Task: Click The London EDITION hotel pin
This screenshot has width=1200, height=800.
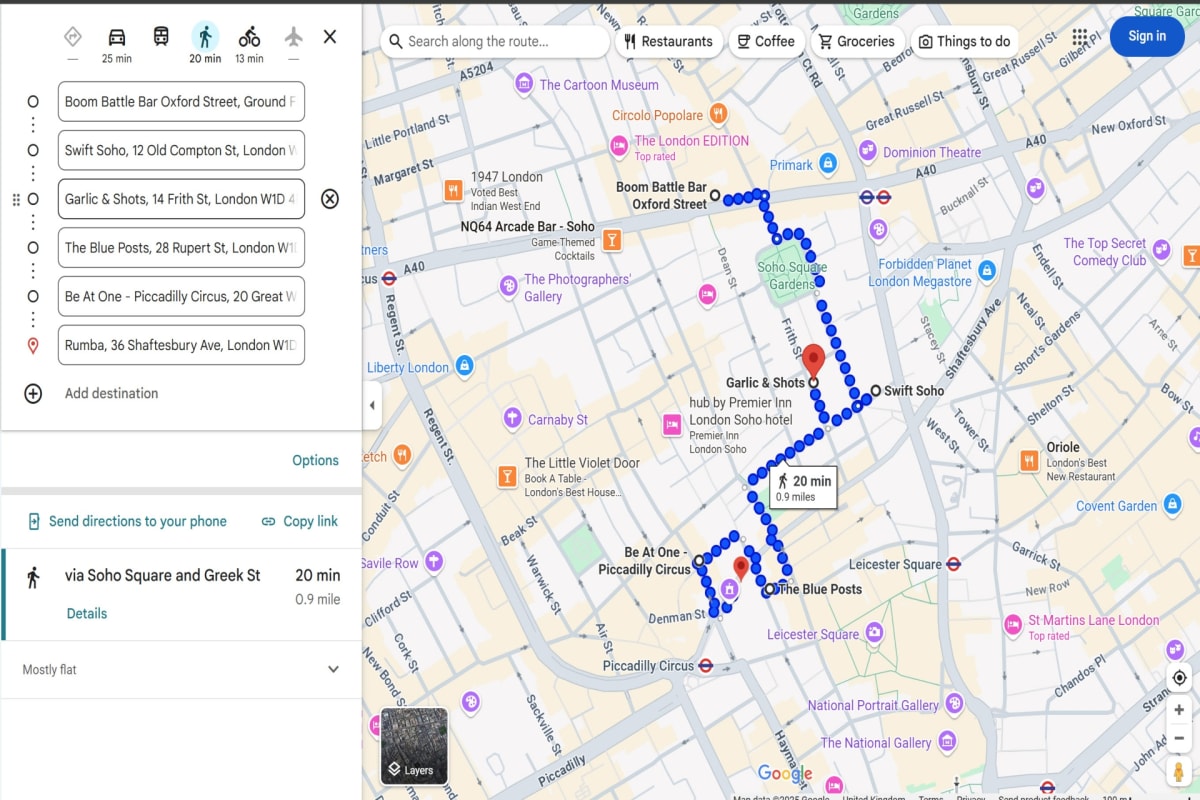Action: (x=619, y=146)
